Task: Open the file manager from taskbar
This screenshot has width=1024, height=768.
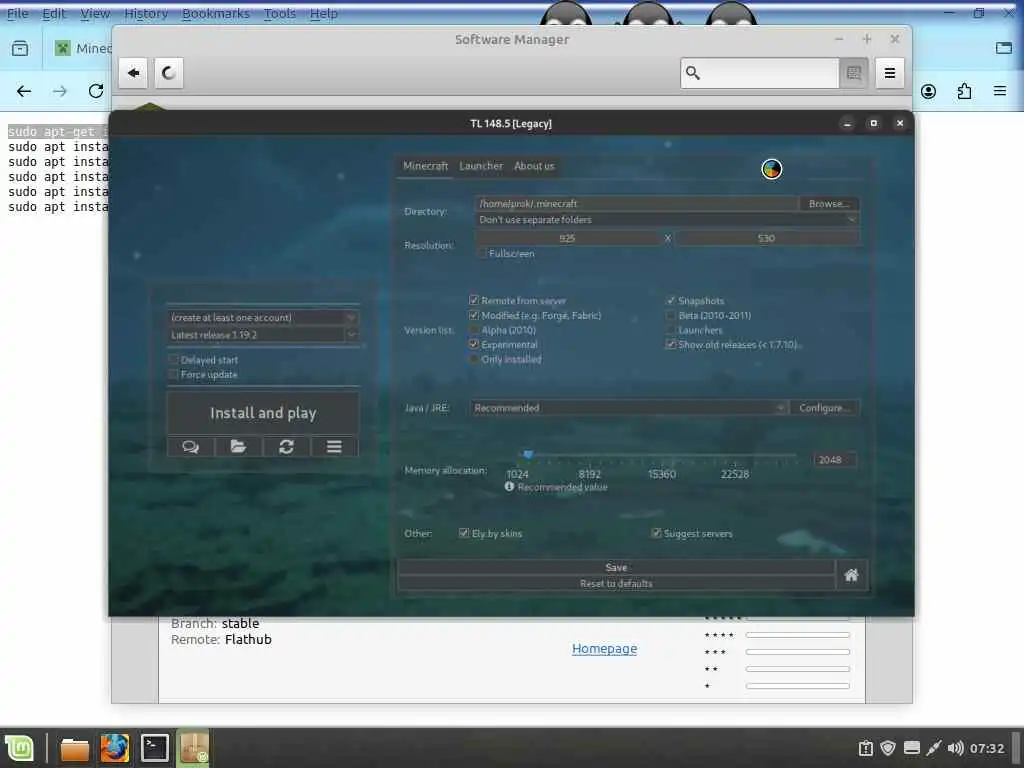Action: pyautogui.click(x=74, y=749)
